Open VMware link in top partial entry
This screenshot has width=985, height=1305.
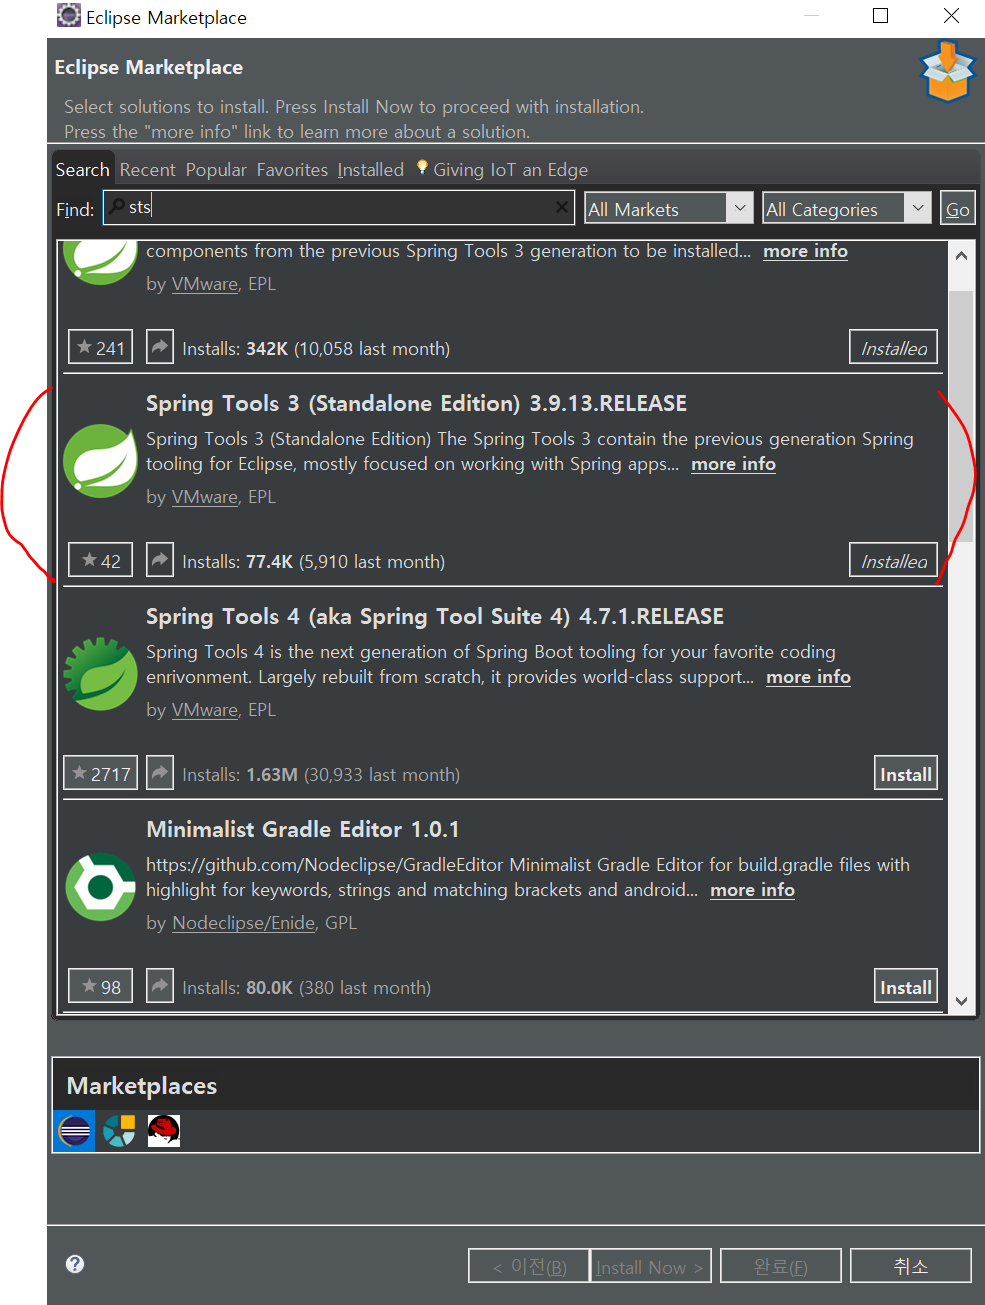pos(205,283)
